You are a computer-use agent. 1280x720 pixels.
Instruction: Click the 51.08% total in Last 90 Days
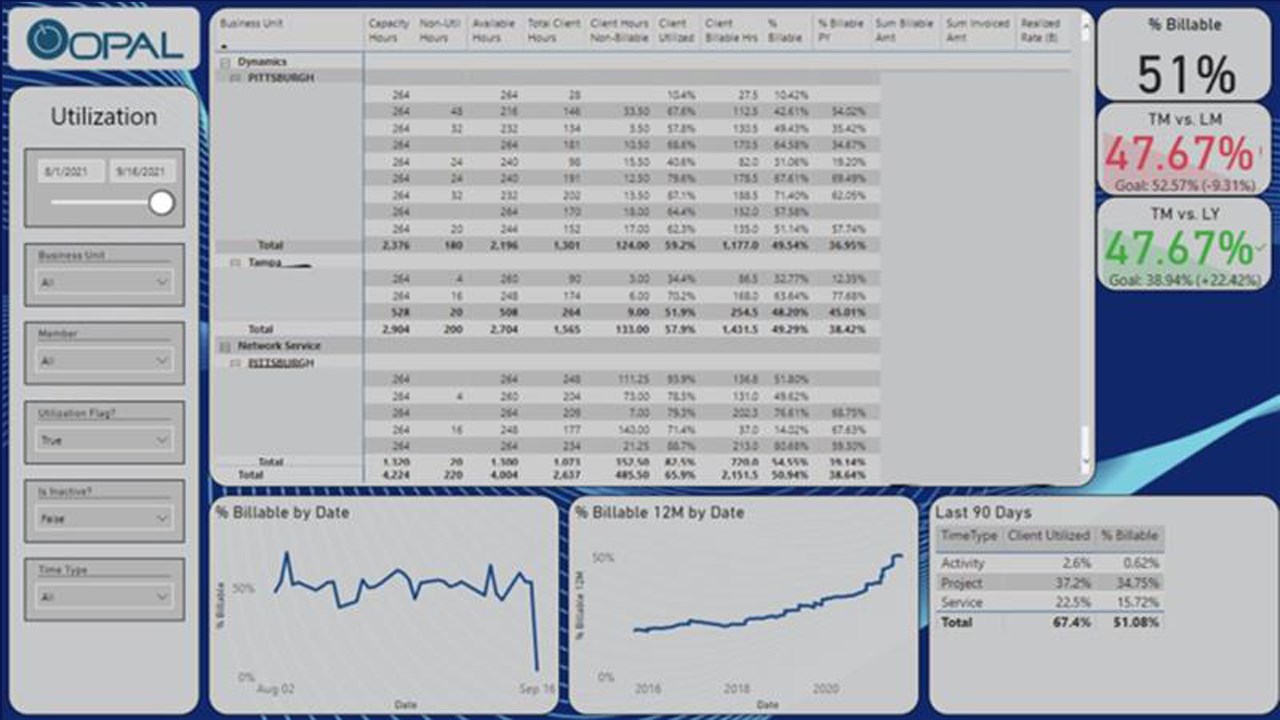1136,622
